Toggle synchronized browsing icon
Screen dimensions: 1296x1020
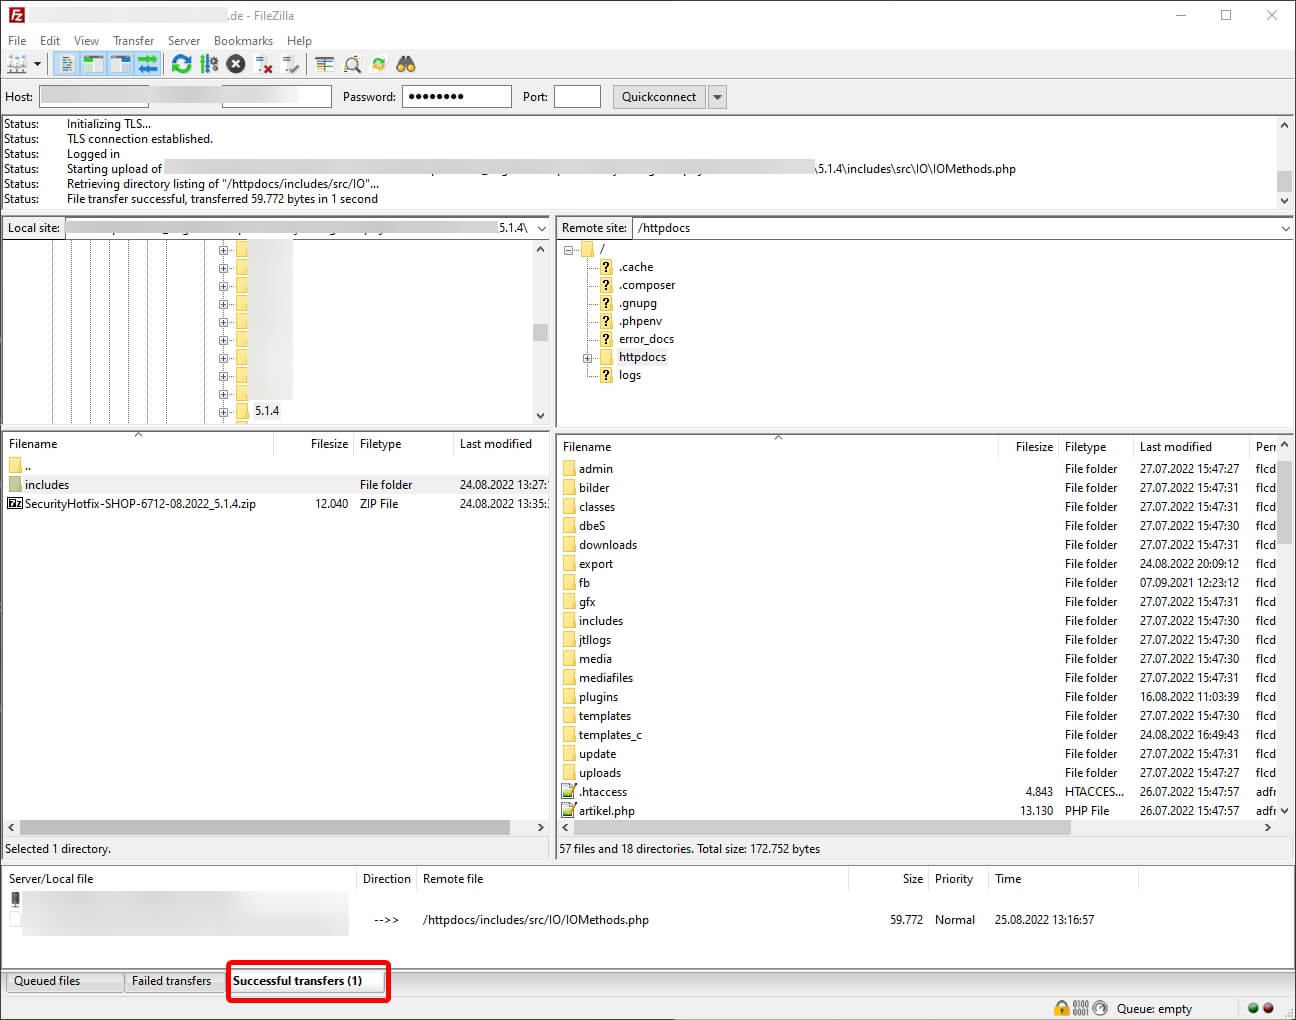pos(379,64)
